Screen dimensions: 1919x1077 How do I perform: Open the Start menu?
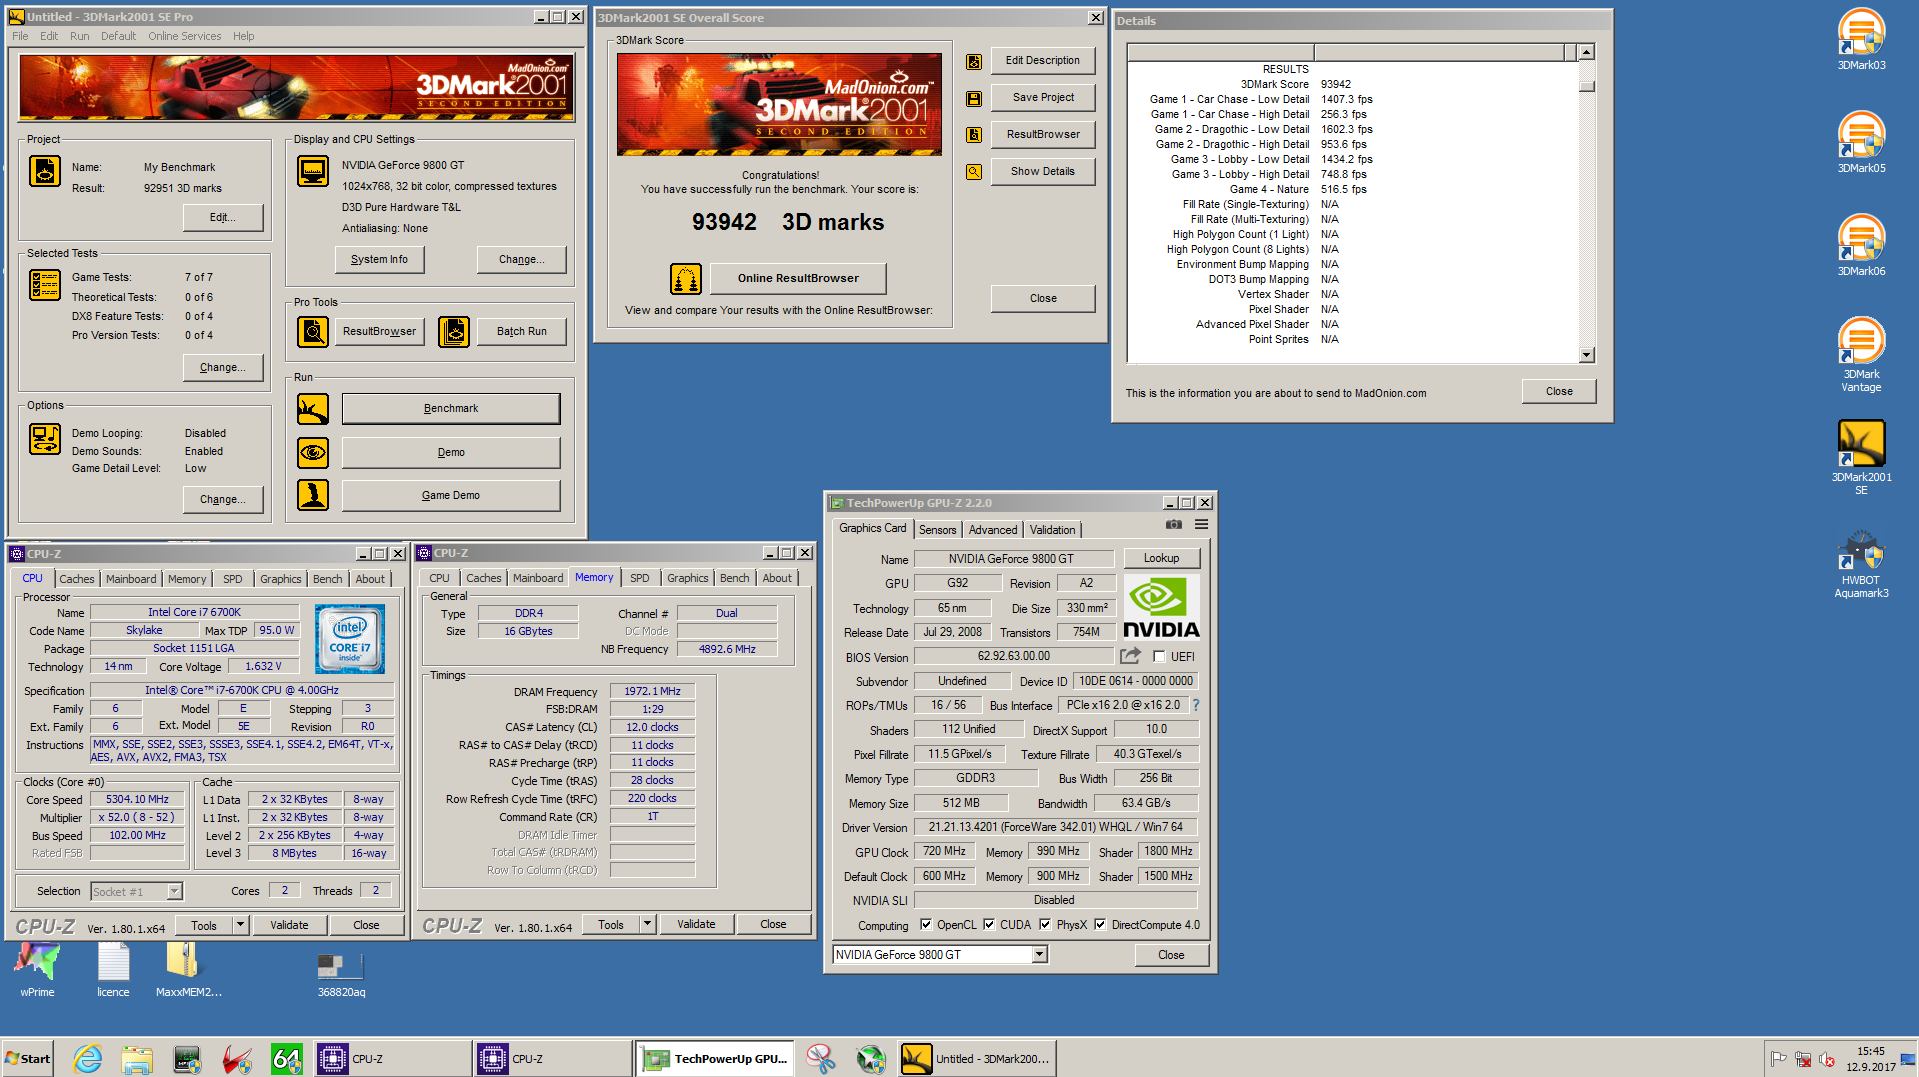(x=27, y=1059)
